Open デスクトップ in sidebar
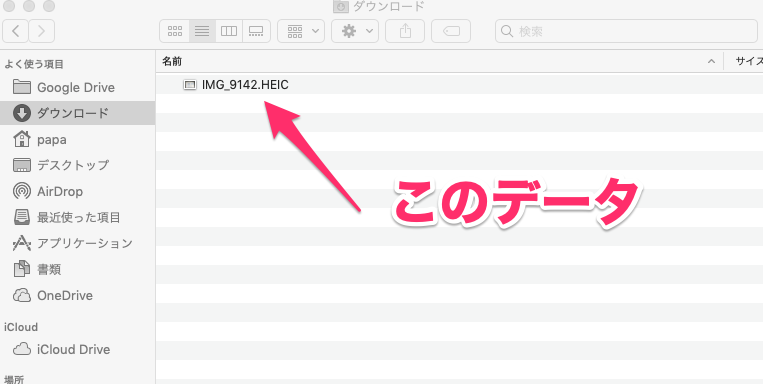Screen dimensions: 763x384 point(78,165)
